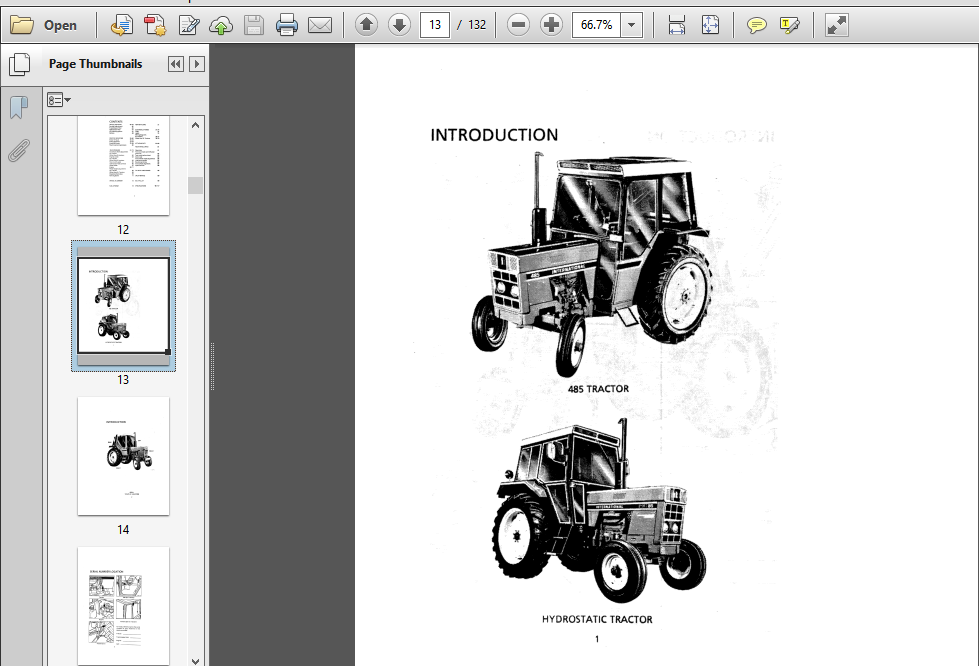
Task: Click the page number field showing 13
Action: point(435,25)
